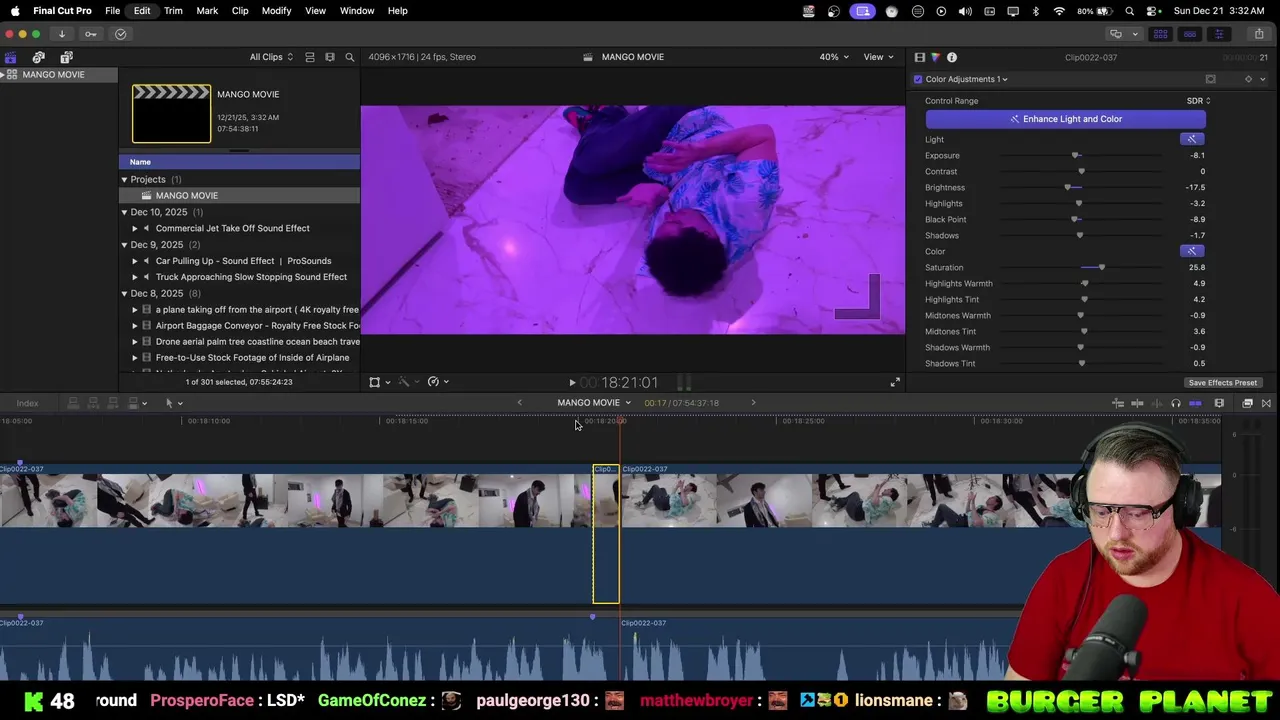Toggle the Inspector panel visibility button
Image resolution: width=1280 pixels, height=720 pixels.
[x=1219, y=34]
